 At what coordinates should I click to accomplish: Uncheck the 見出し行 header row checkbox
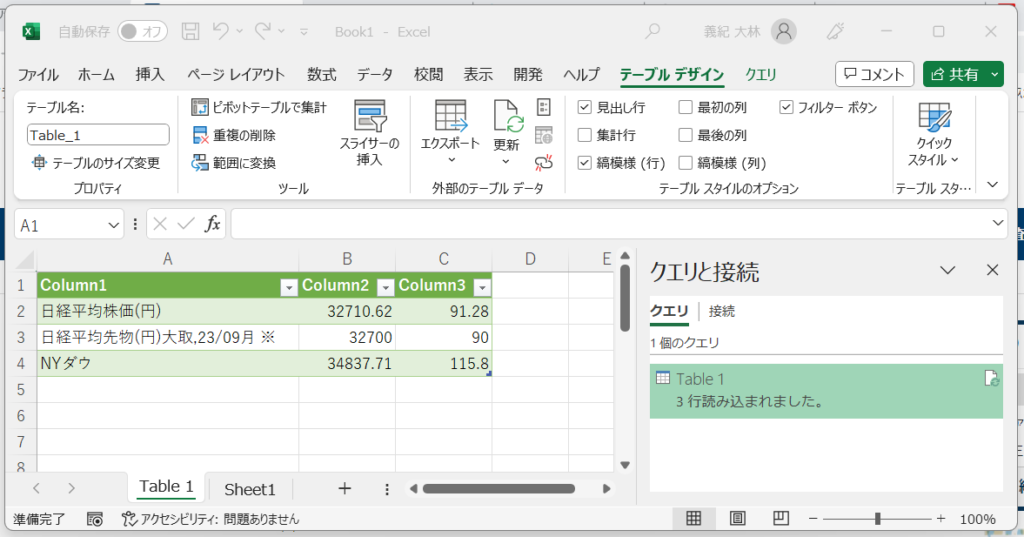click(585, 107)
